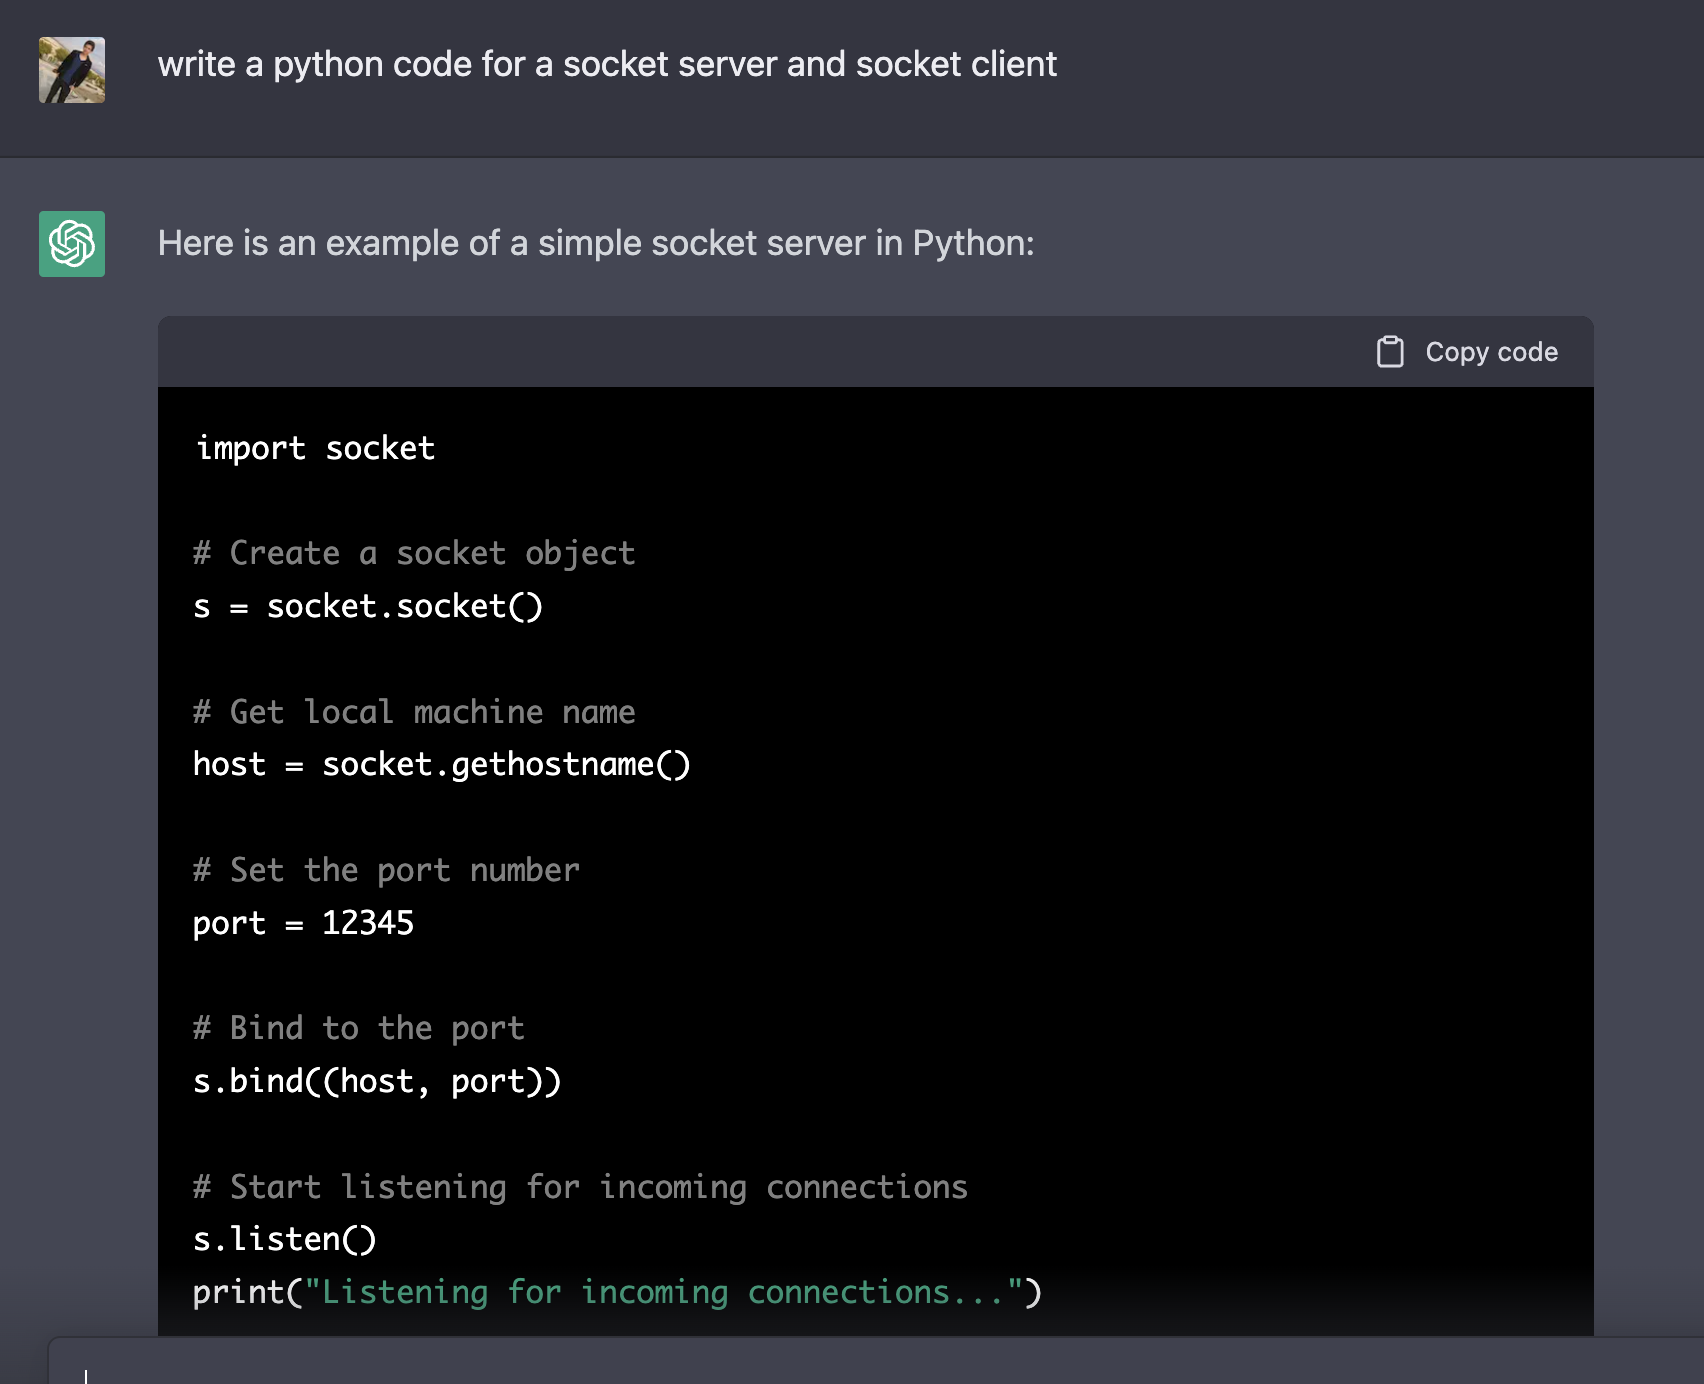Click the user prompt about socket server

607,65
